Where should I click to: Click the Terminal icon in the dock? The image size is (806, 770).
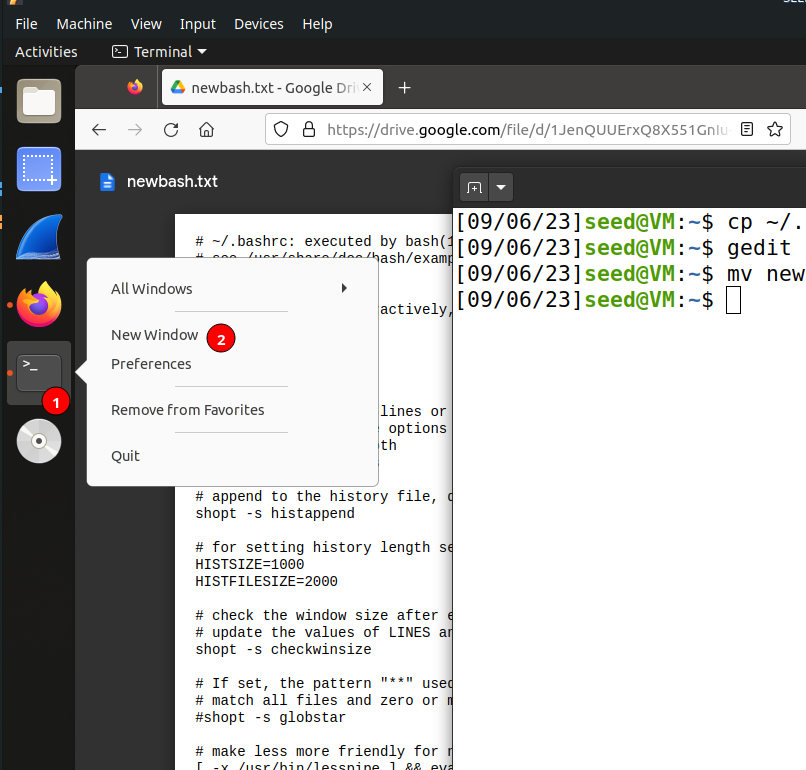pyautogui.click(x=39, y=372)
